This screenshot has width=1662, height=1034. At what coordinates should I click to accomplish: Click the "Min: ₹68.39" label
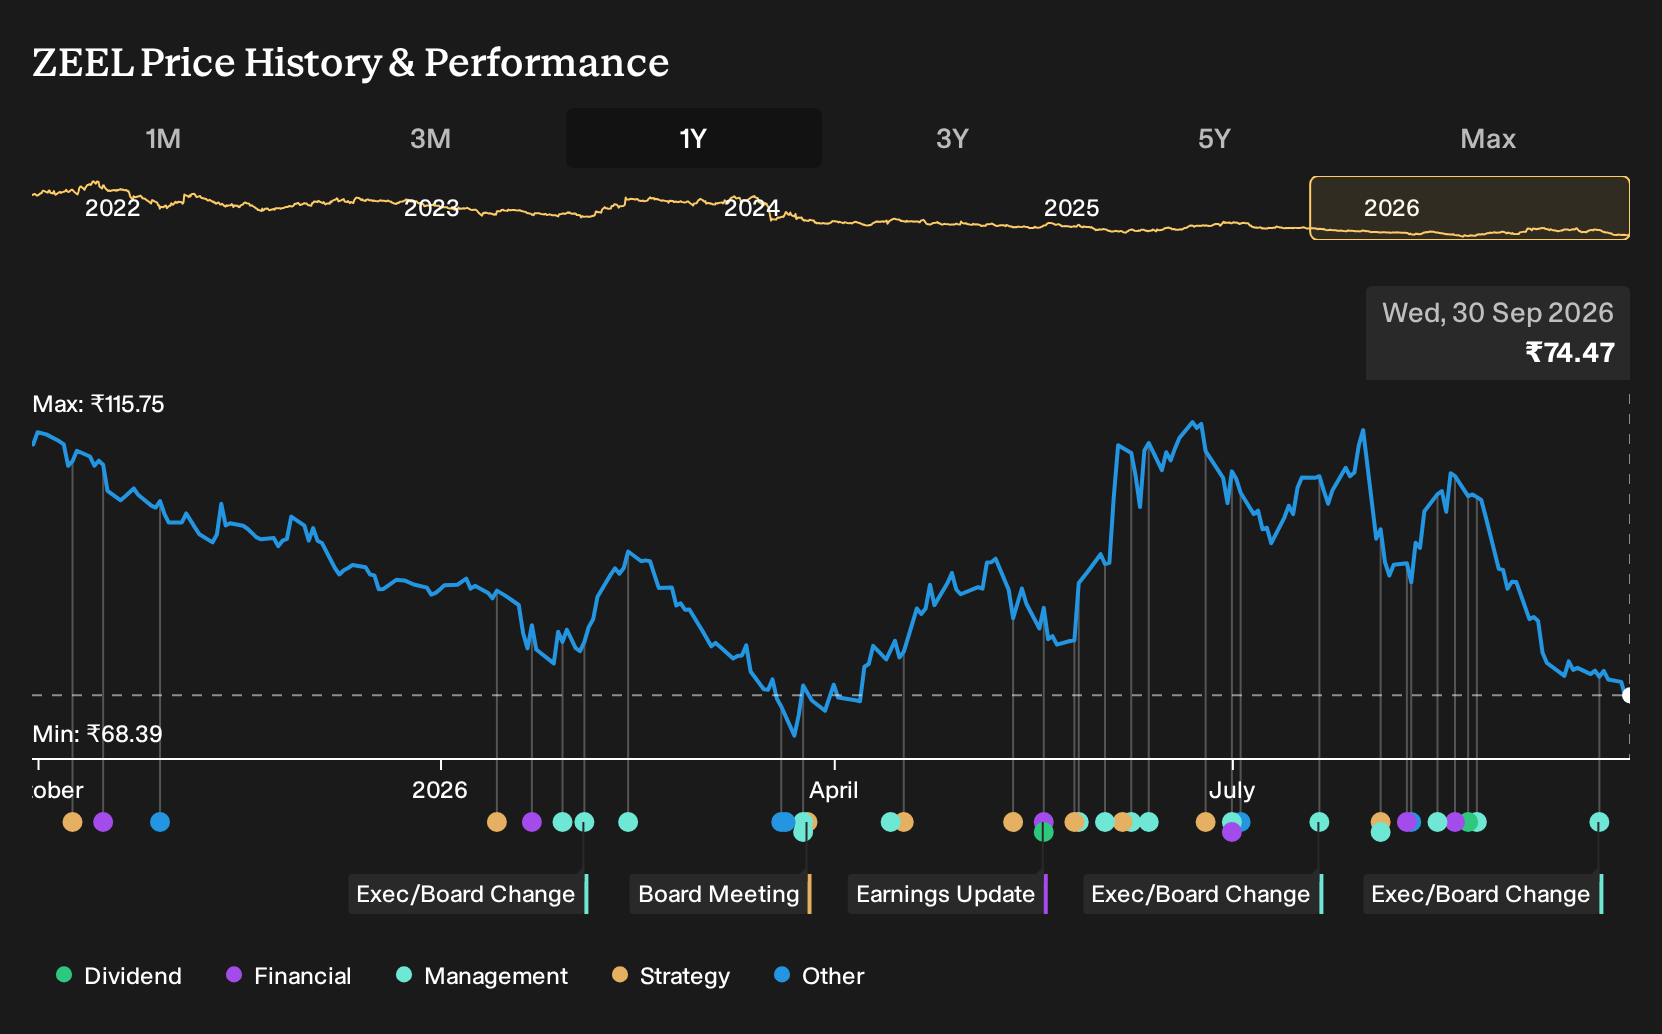(x=97, y=735)
